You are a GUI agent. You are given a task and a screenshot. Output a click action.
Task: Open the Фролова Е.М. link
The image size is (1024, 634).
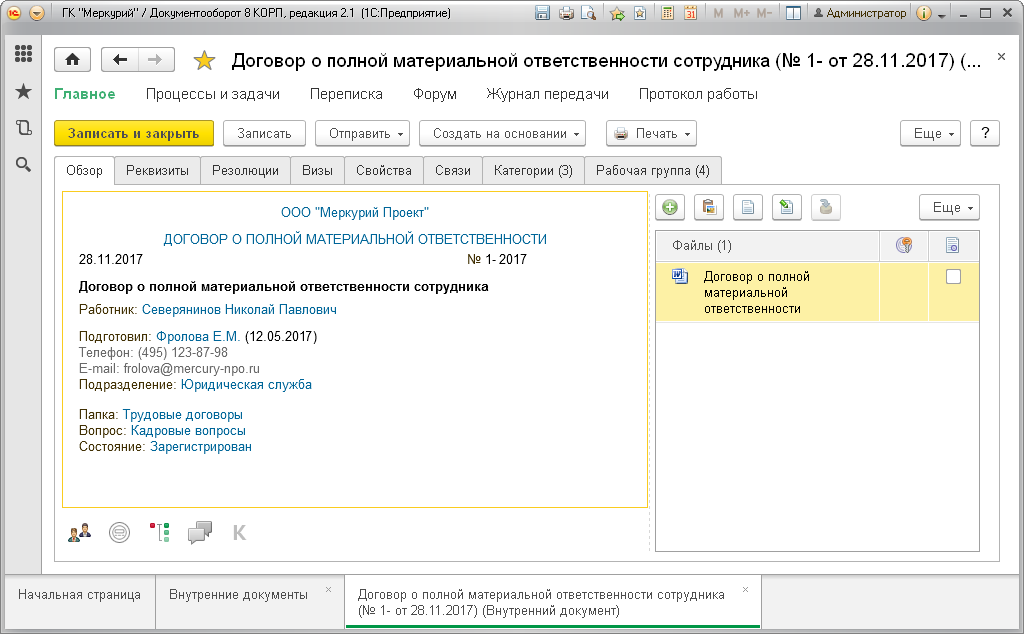pos(198,336)
